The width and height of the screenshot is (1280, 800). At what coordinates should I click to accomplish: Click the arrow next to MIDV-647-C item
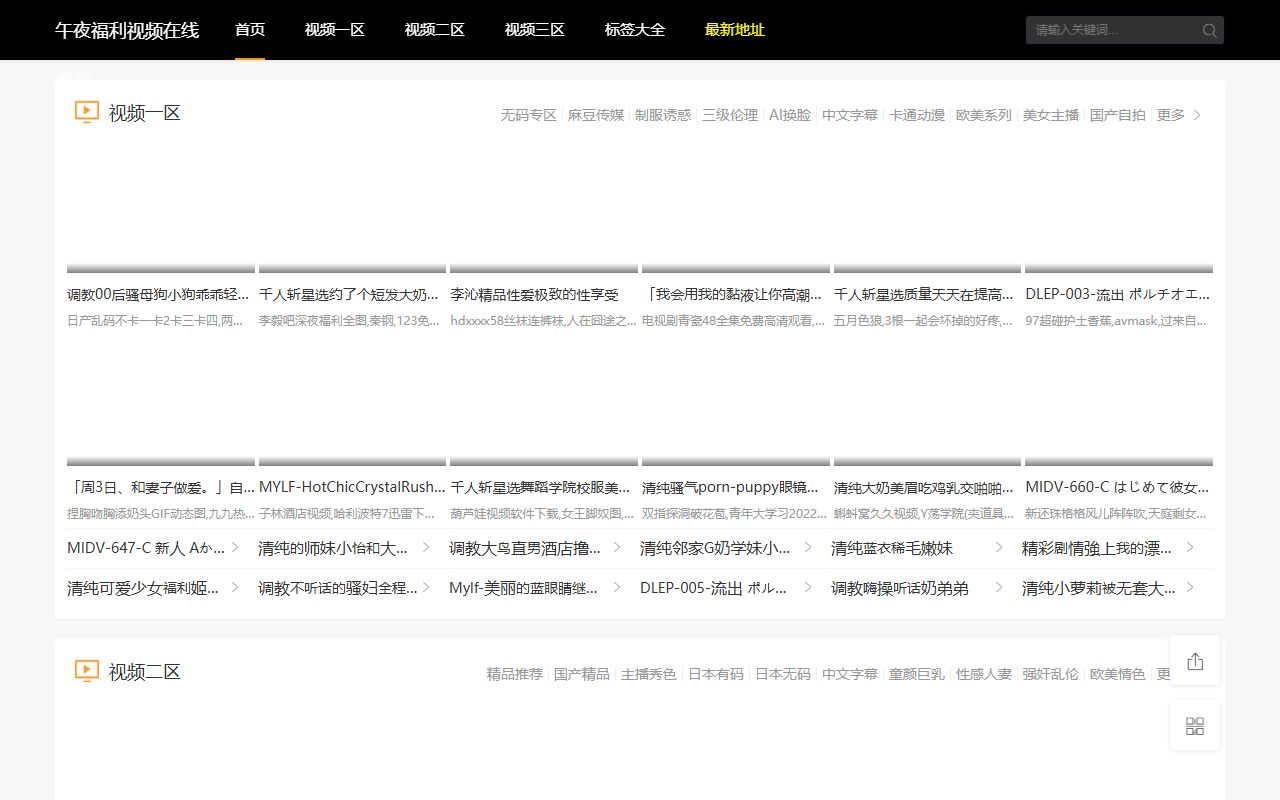click(235, 547)
